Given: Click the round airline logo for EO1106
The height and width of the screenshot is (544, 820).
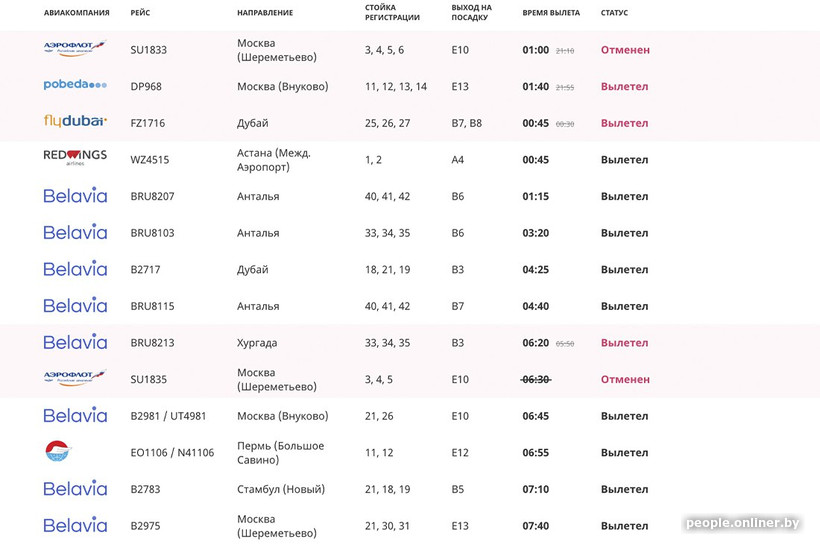Looking at the screenshot, I should click(x=58, y=451).
